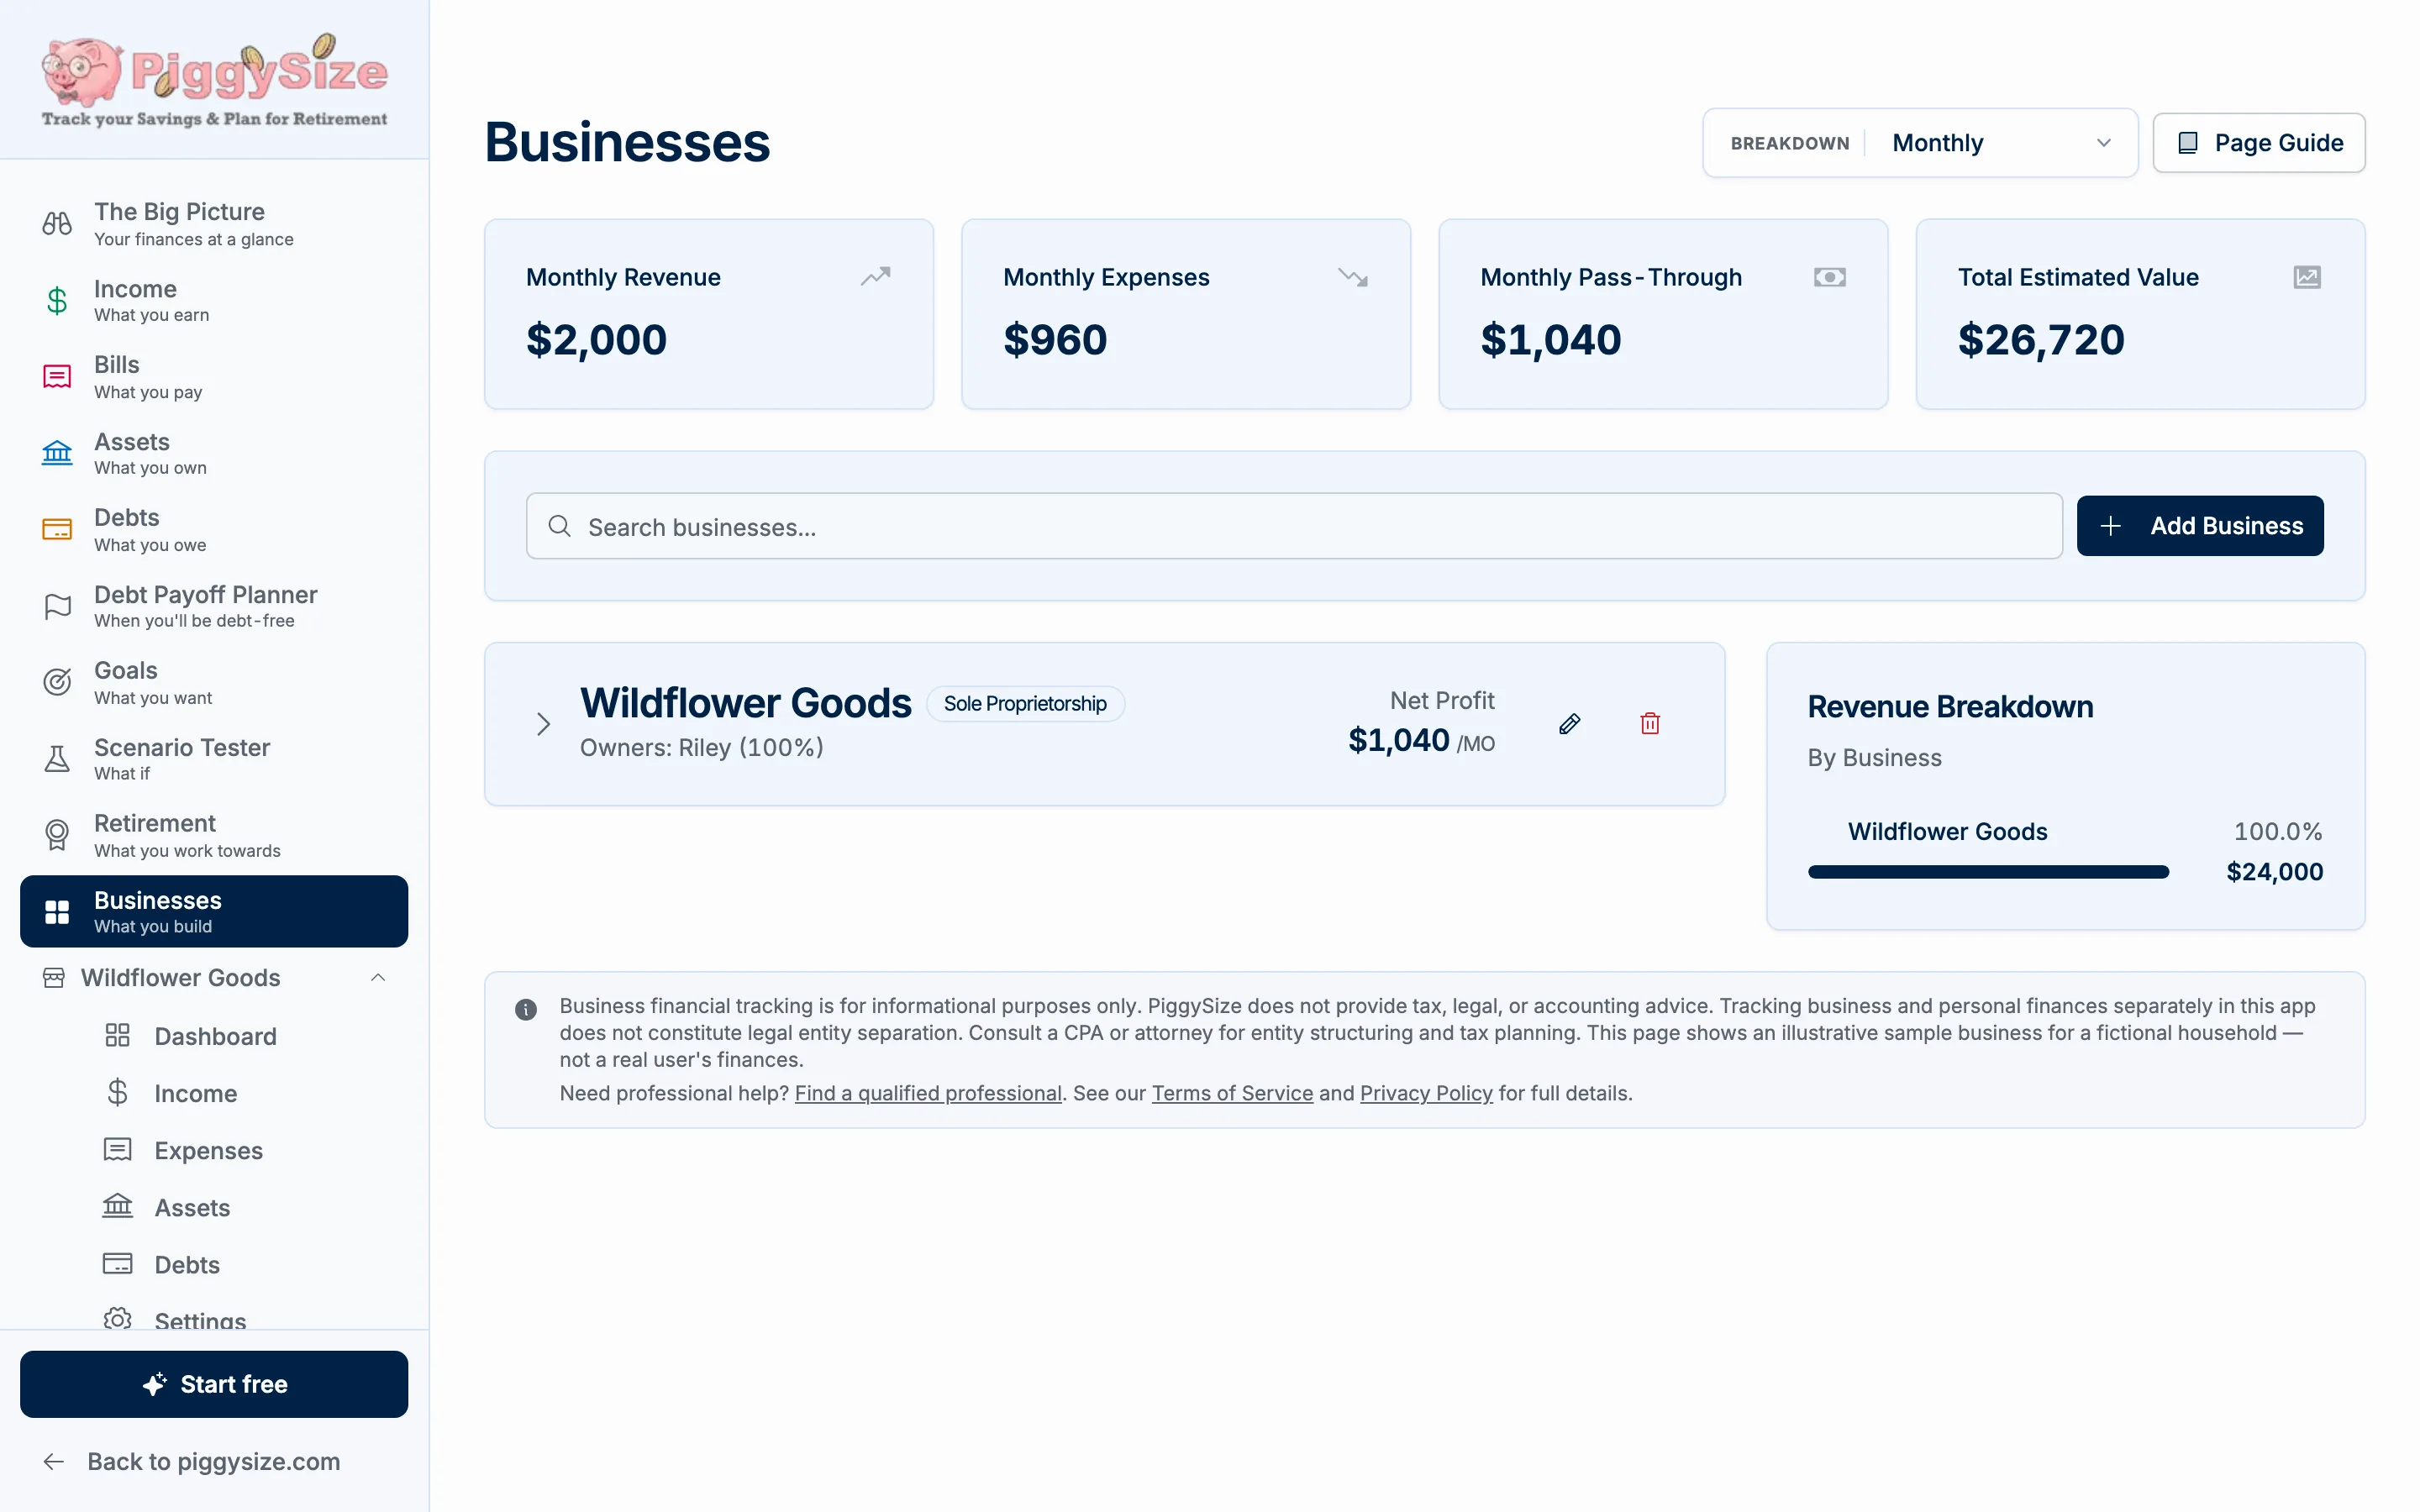Click the flask icon for Scenario Tester
This screenshot has height=1512, width=2420.
pos(57,759)
